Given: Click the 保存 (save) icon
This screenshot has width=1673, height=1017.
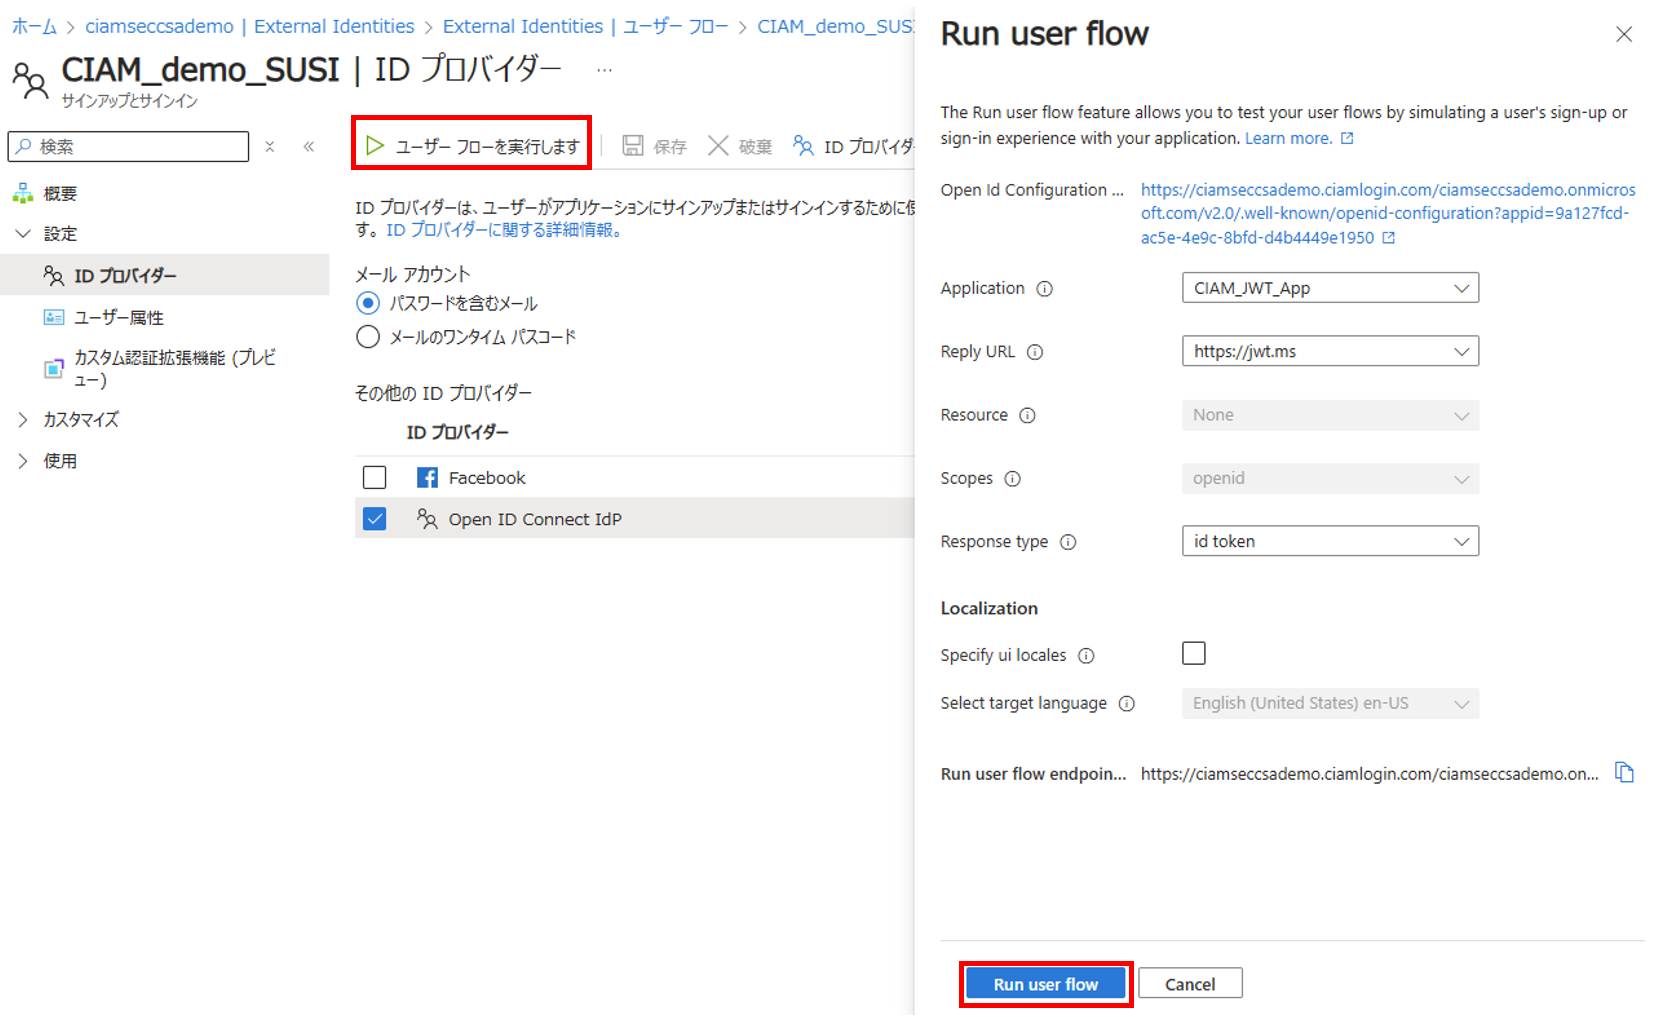Looking at the screenshot, I should coord(633,144).
